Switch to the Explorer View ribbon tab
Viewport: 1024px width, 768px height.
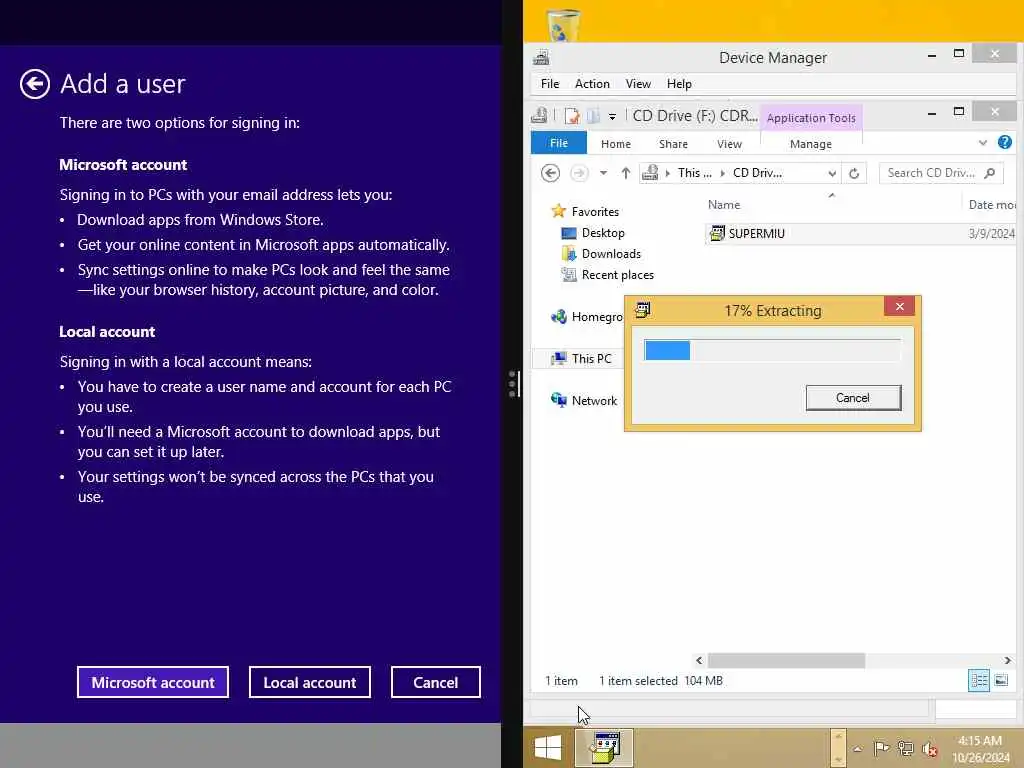coord(729,144)
